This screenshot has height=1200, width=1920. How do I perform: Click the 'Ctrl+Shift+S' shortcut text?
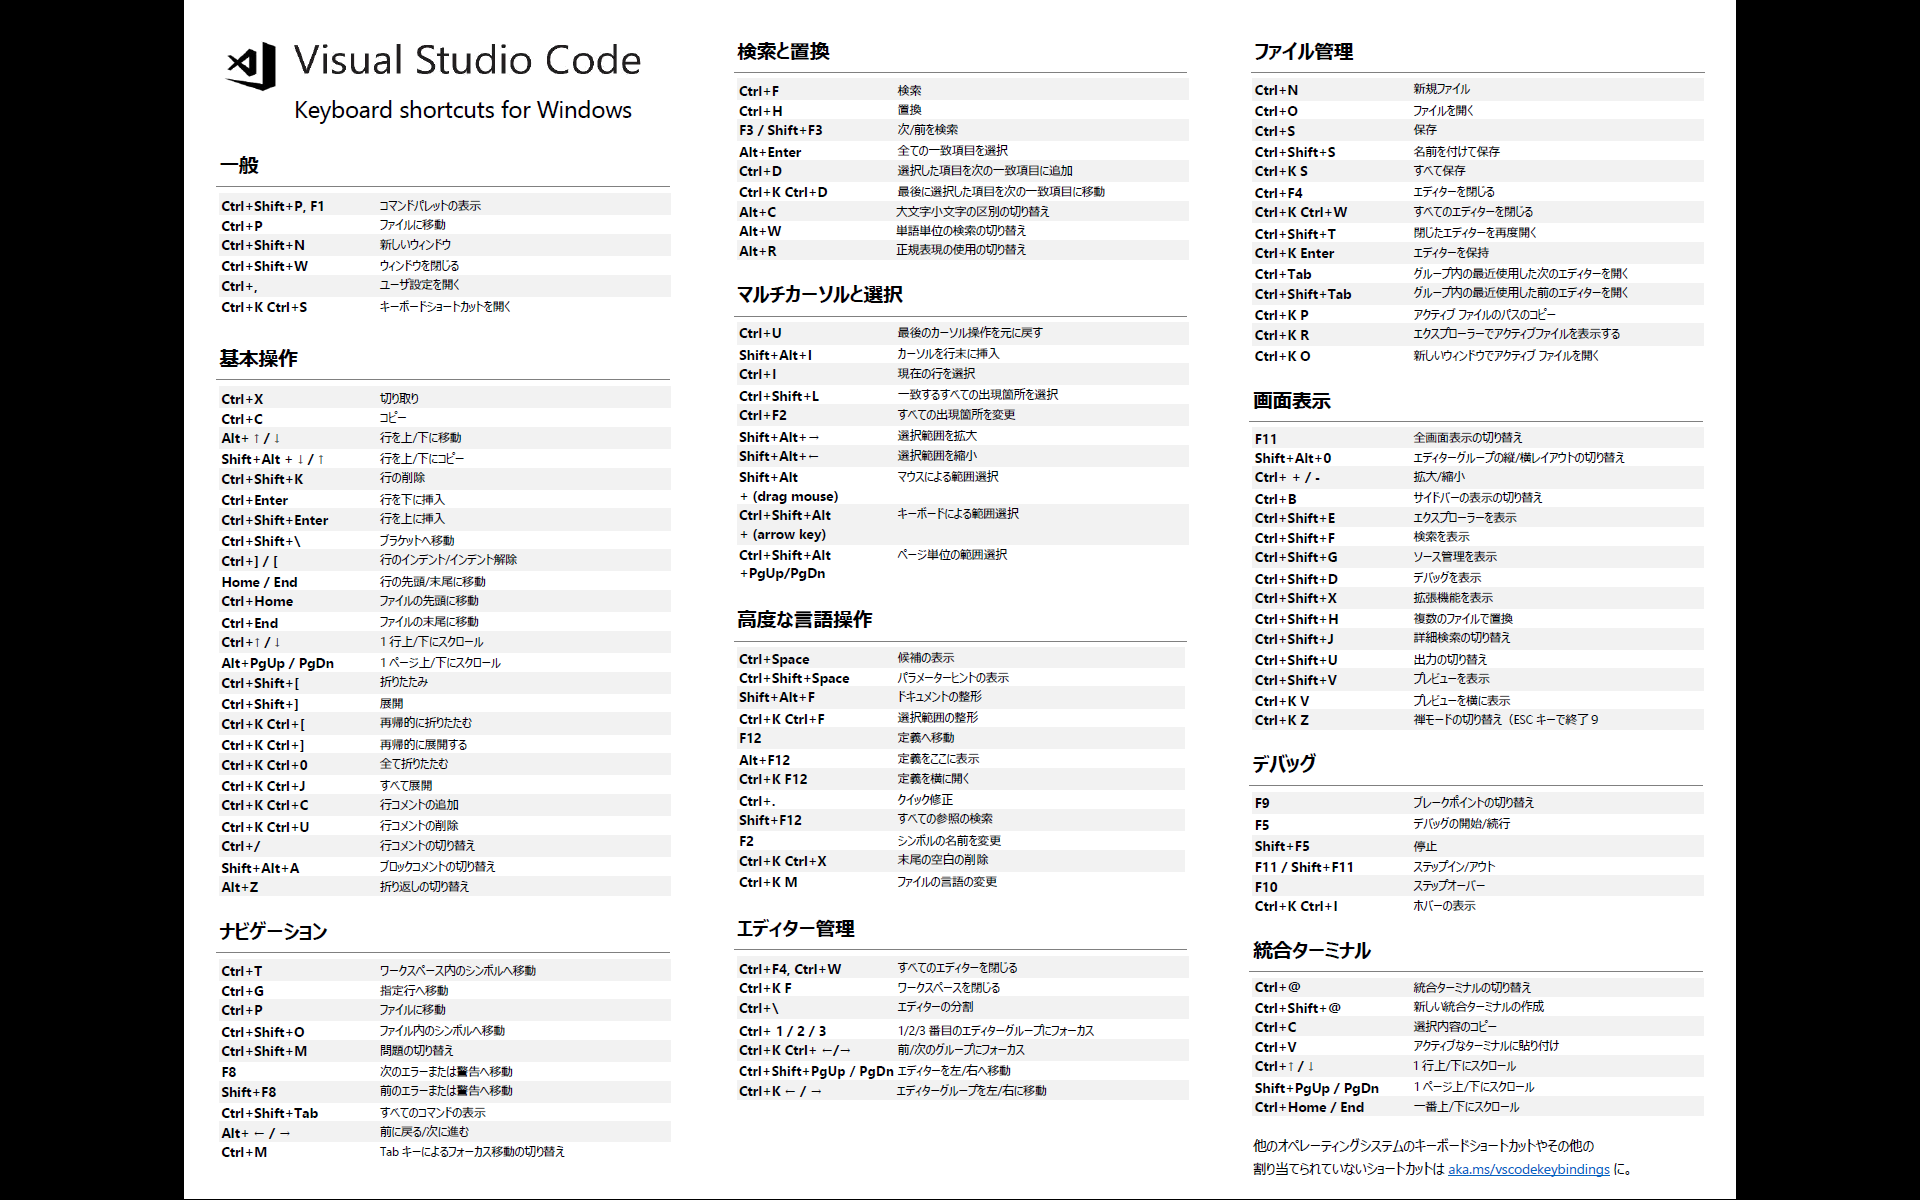pos(1295,152)
